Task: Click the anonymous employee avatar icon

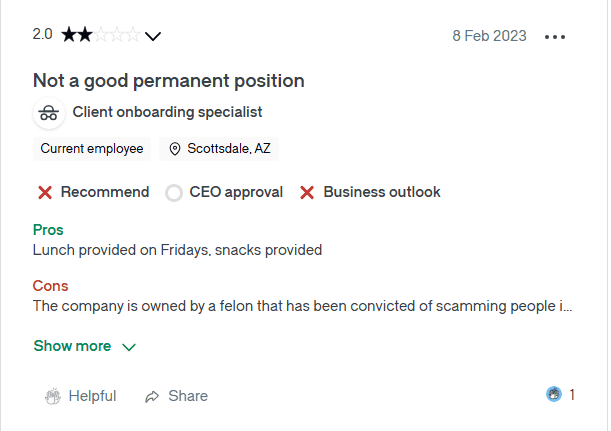Action: click(x=48, y=113)
